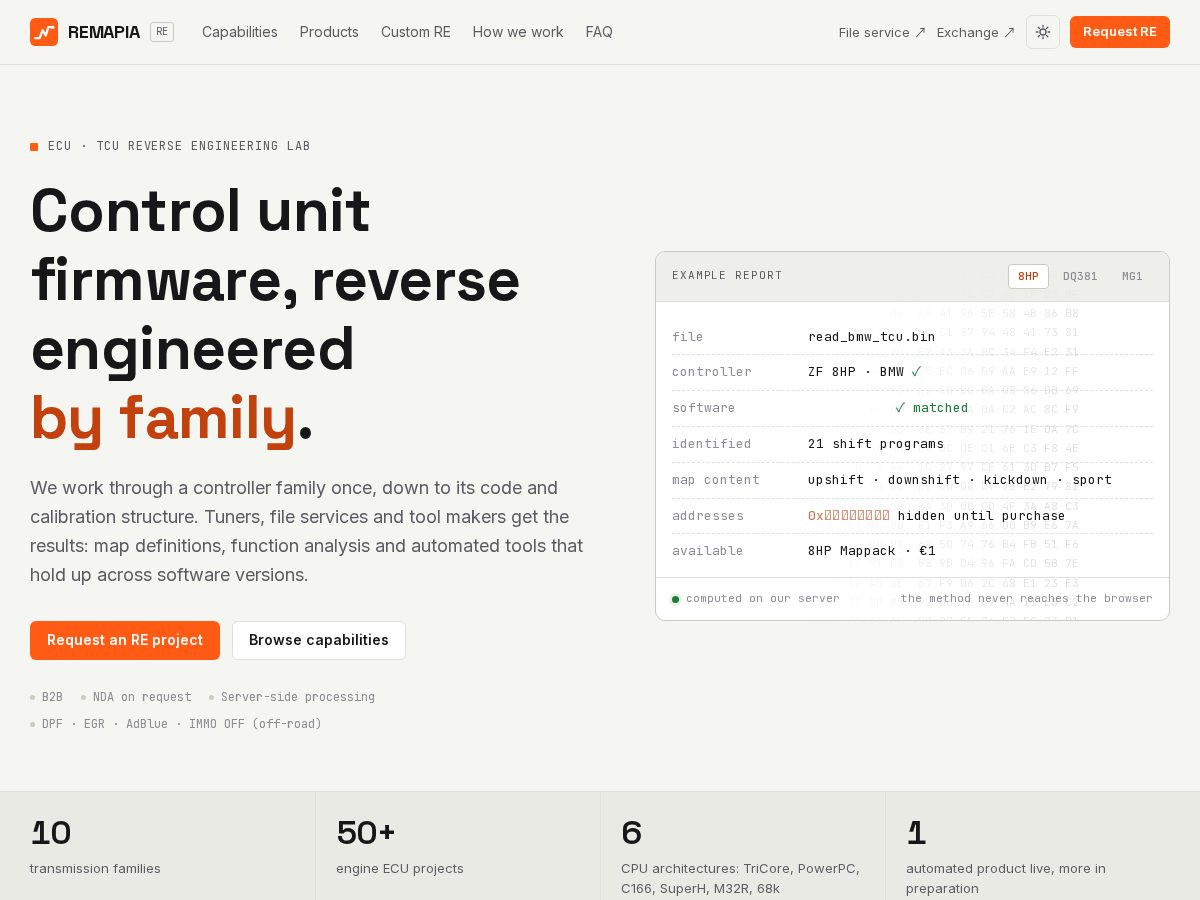Click the hidden until purchase address text
Viewport: 1200px width, 900px height.
click(982, 516)
